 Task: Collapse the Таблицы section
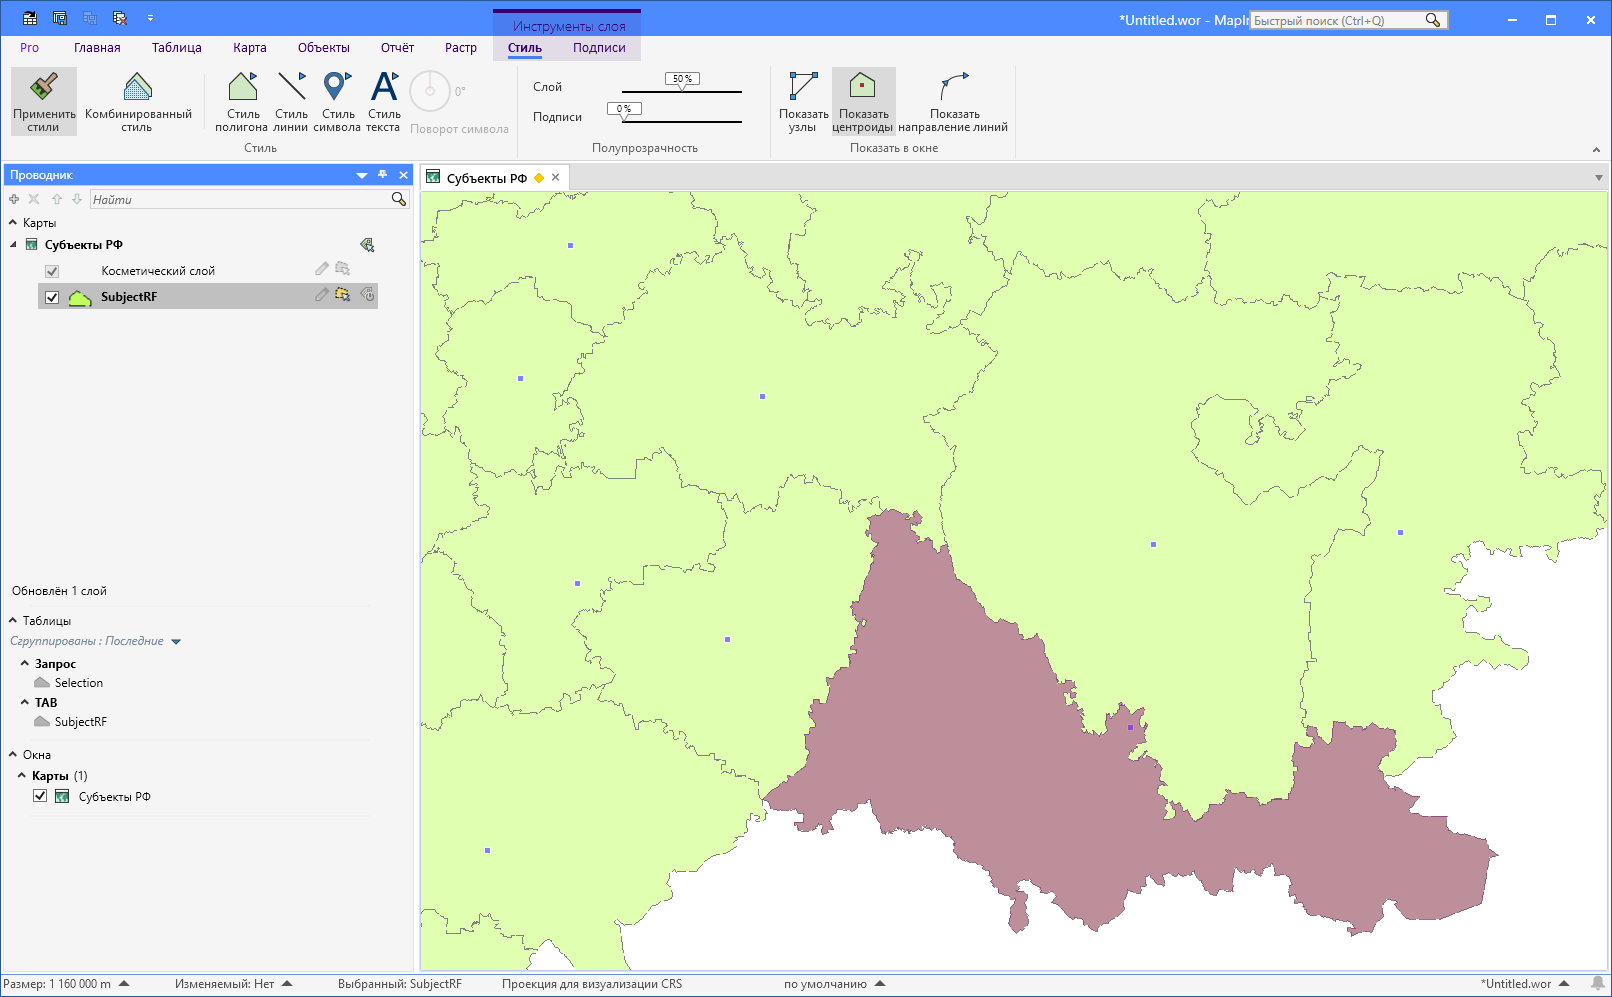[13, 621]
